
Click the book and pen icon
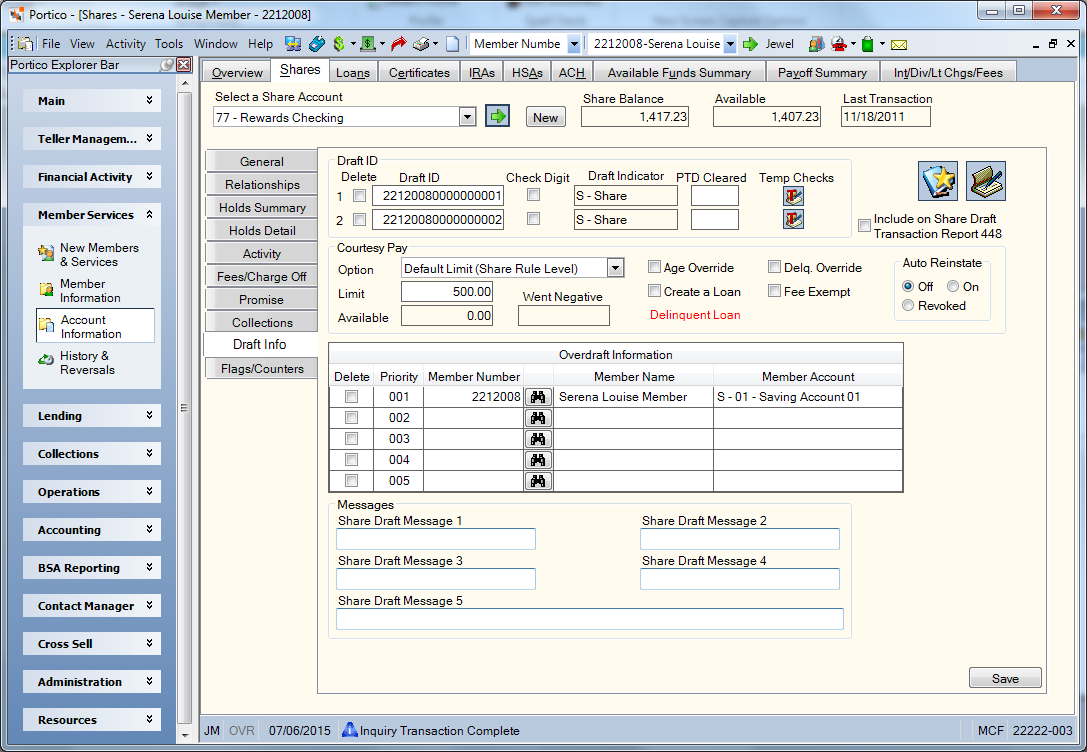coord(985,181)
